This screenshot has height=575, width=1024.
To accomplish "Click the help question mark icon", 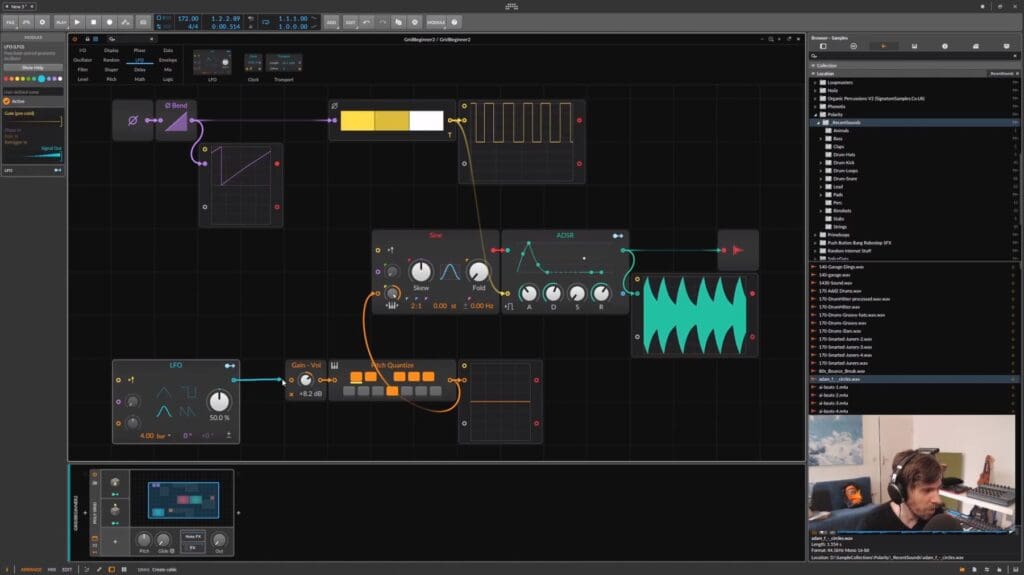I will point(455,22).
